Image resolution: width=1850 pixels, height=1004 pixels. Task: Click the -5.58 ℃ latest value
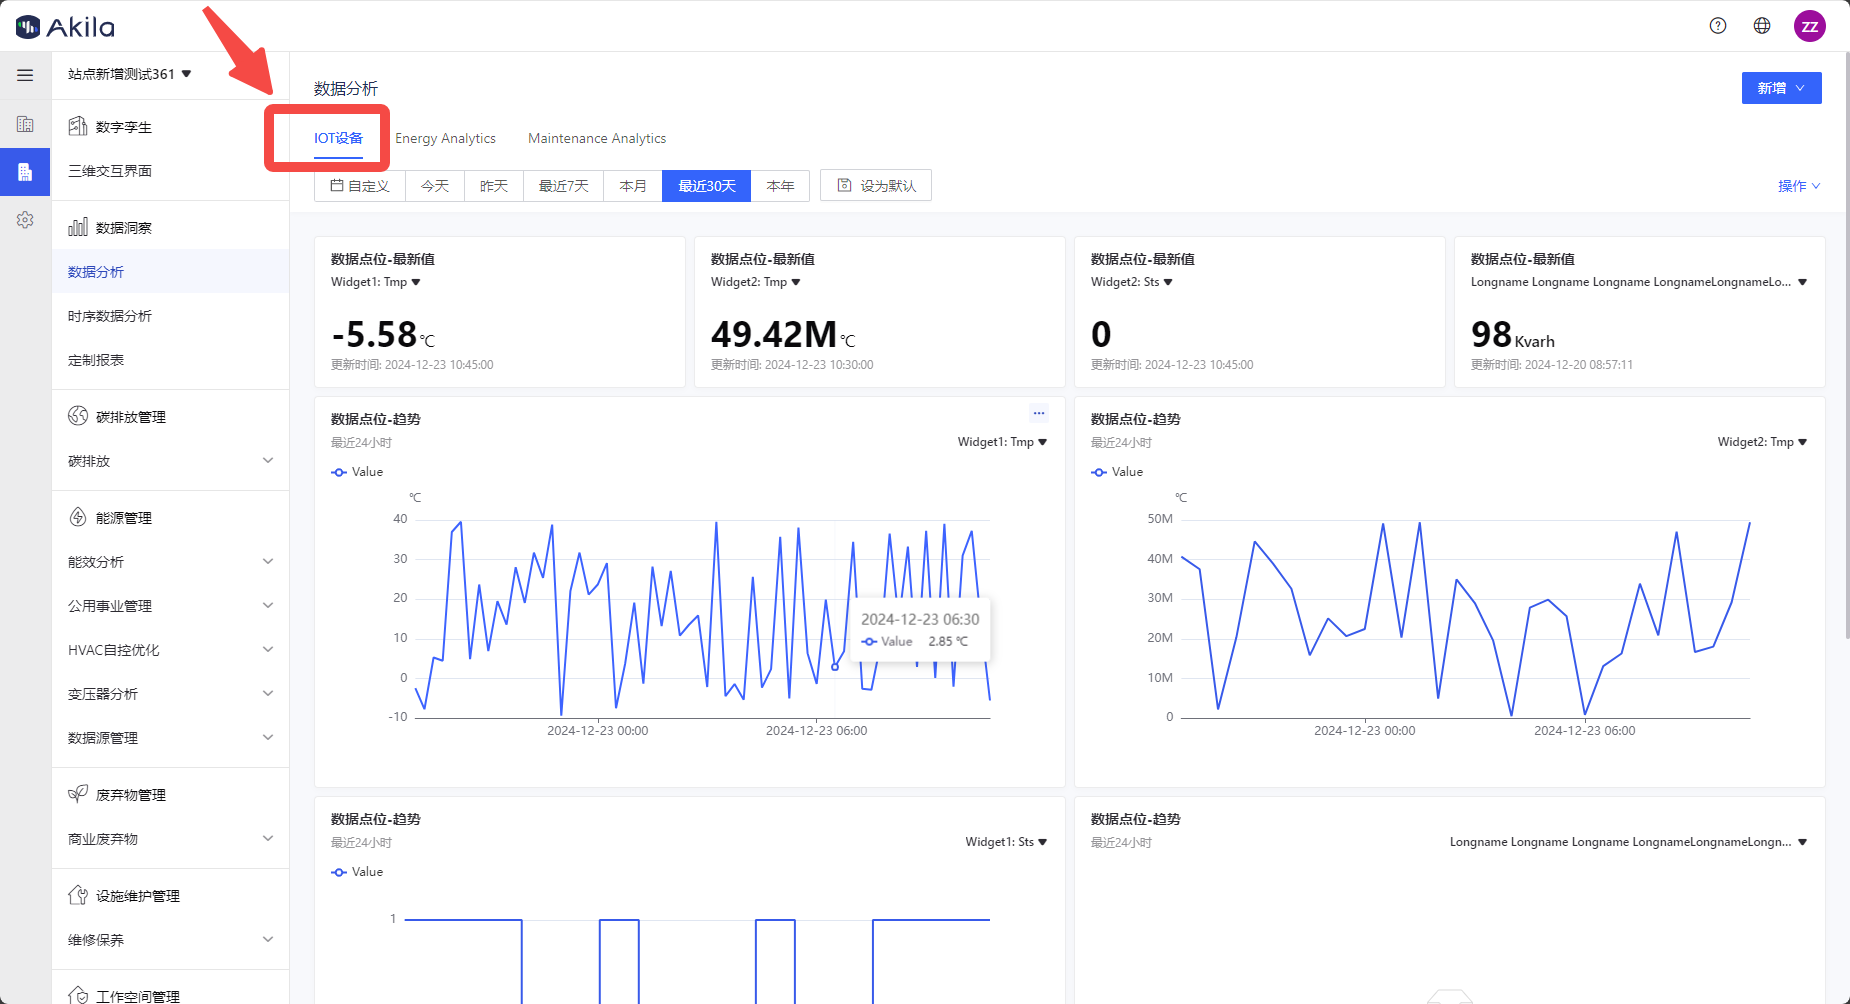pyautogui.click(x=383, y=334)
